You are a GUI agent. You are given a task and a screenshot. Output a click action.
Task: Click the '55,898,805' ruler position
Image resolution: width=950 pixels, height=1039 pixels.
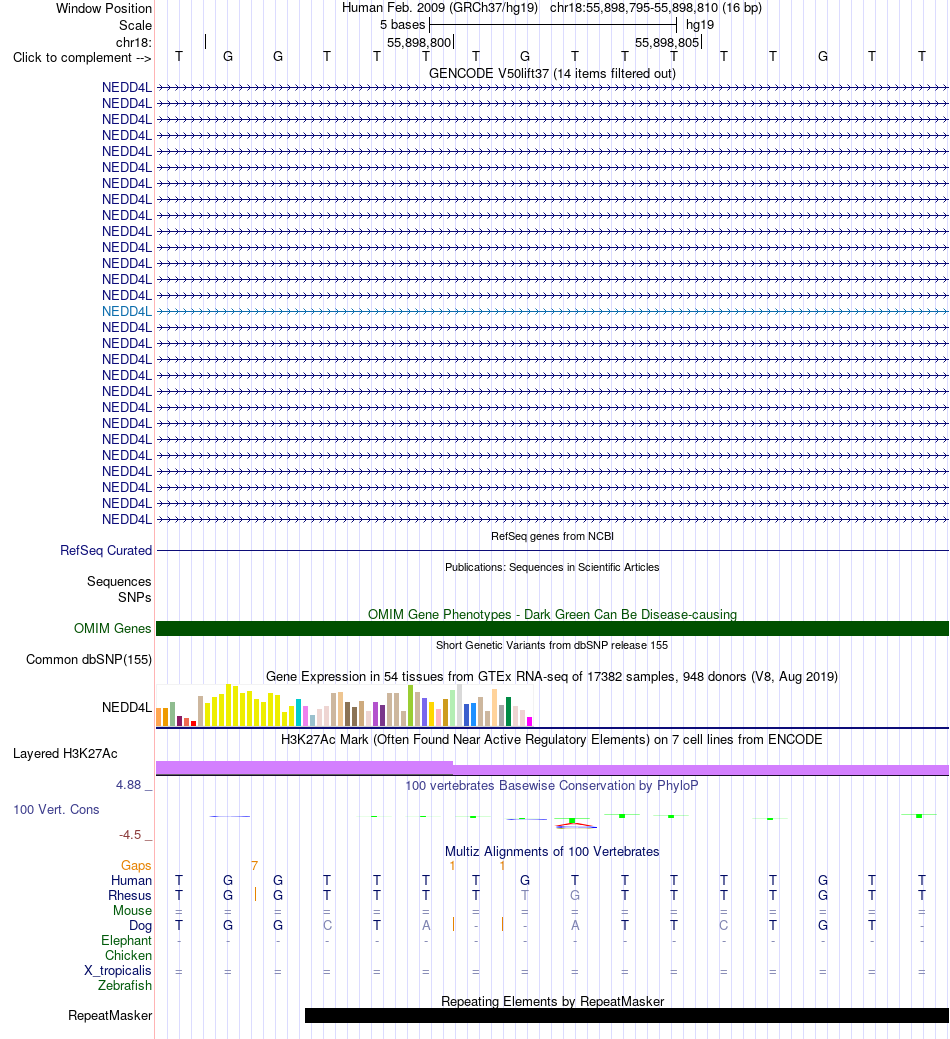666,42
